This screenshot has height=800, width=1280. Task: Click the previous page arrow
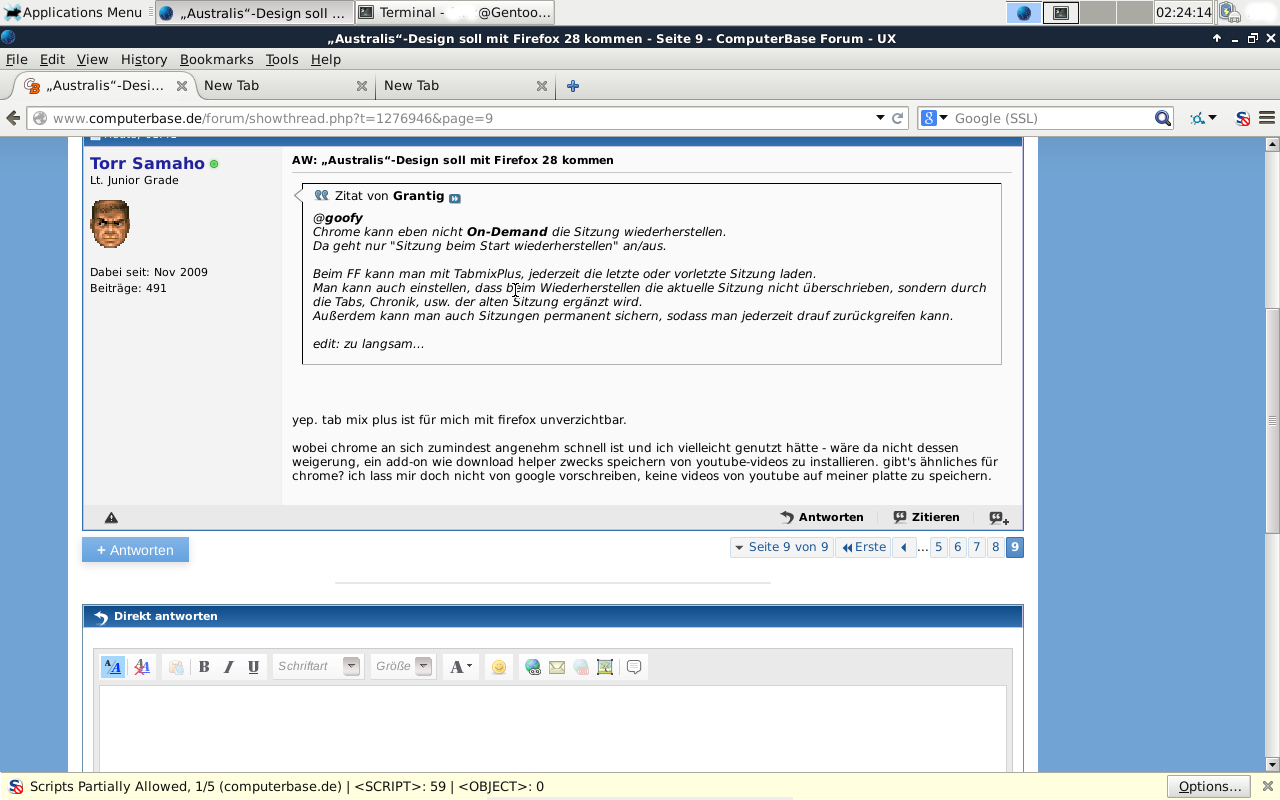tap(904, 547)
